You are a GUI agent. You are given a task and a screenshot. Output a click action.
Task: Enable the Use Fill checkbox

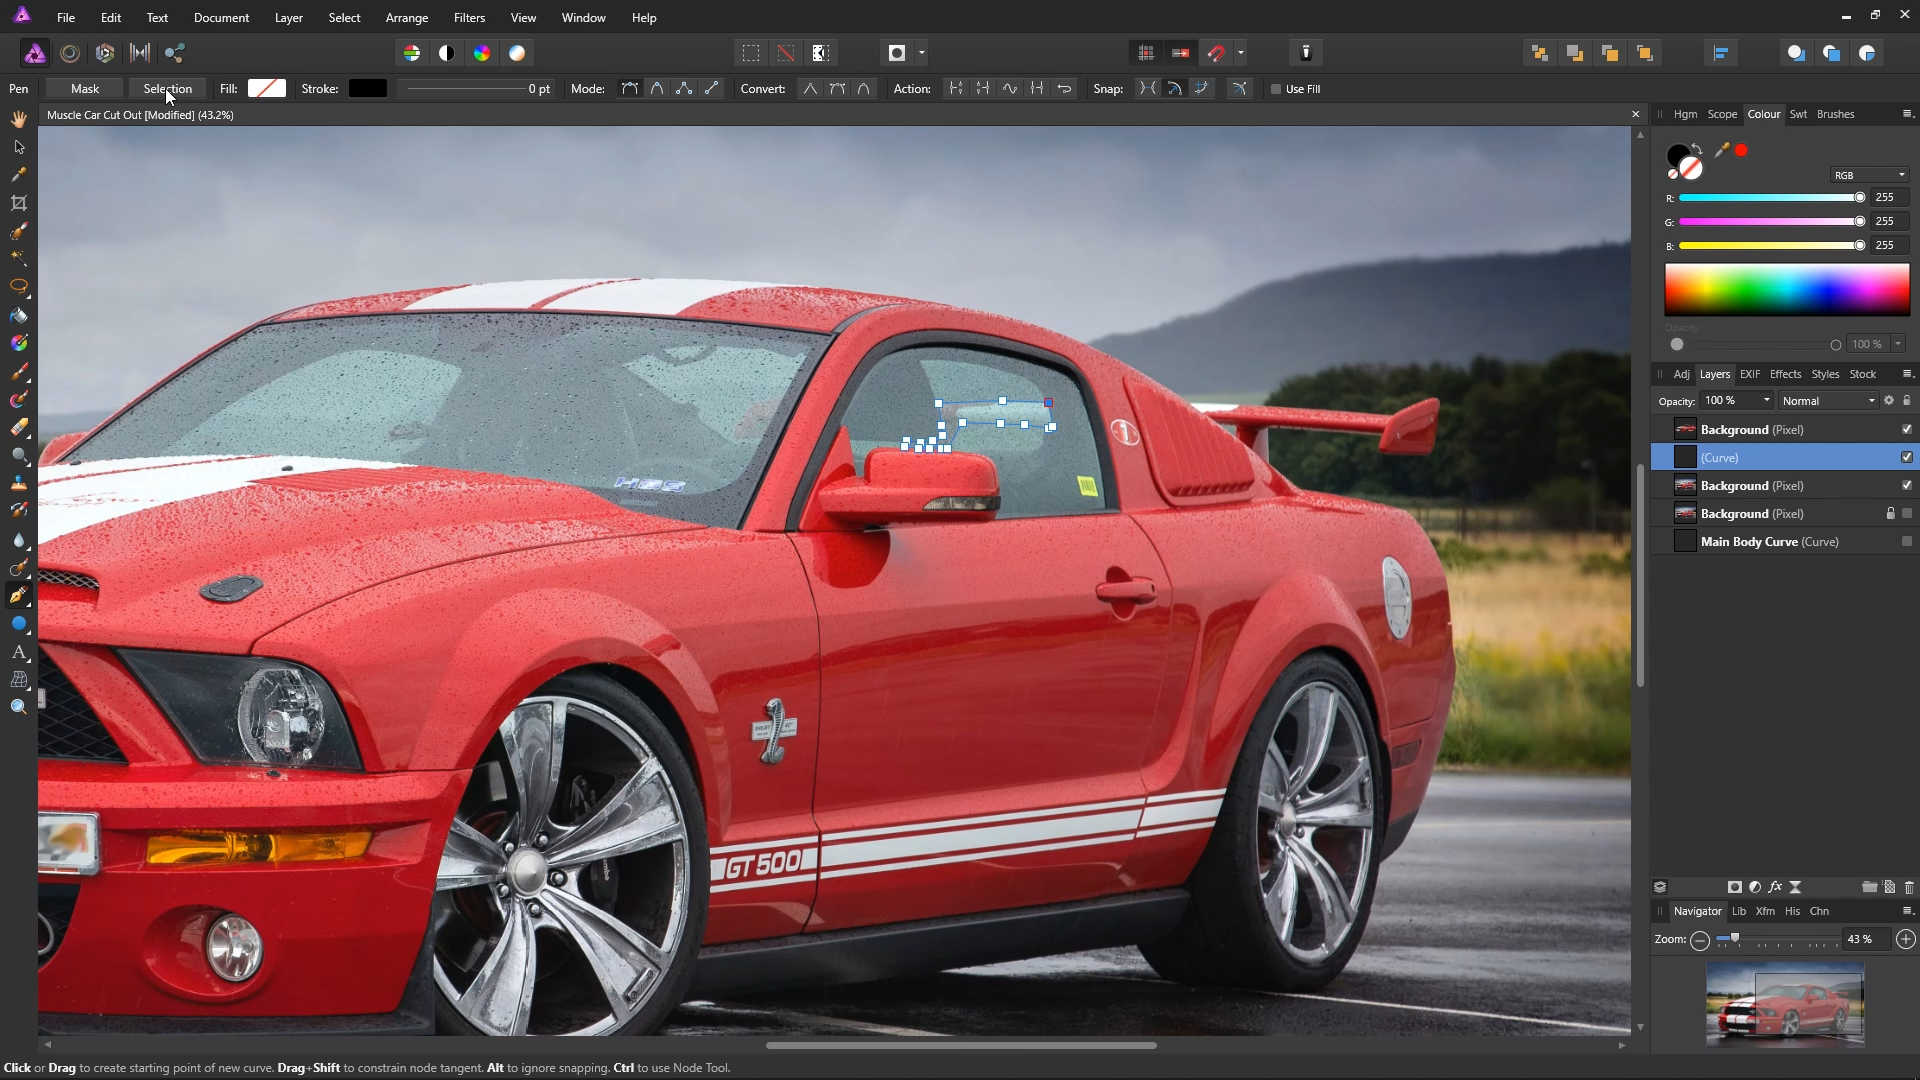[1276, 89]
